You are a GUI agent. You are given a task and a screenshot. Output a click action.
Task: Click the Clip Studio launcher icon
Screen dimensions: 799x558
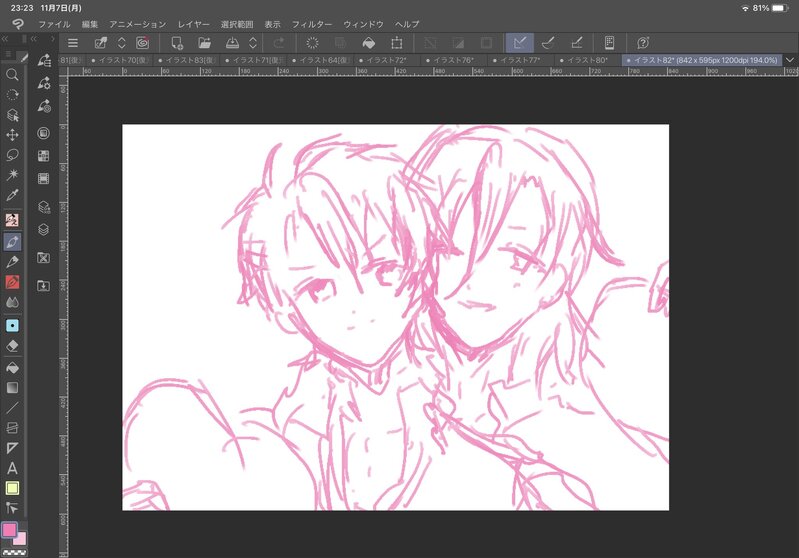coord(143,43)
